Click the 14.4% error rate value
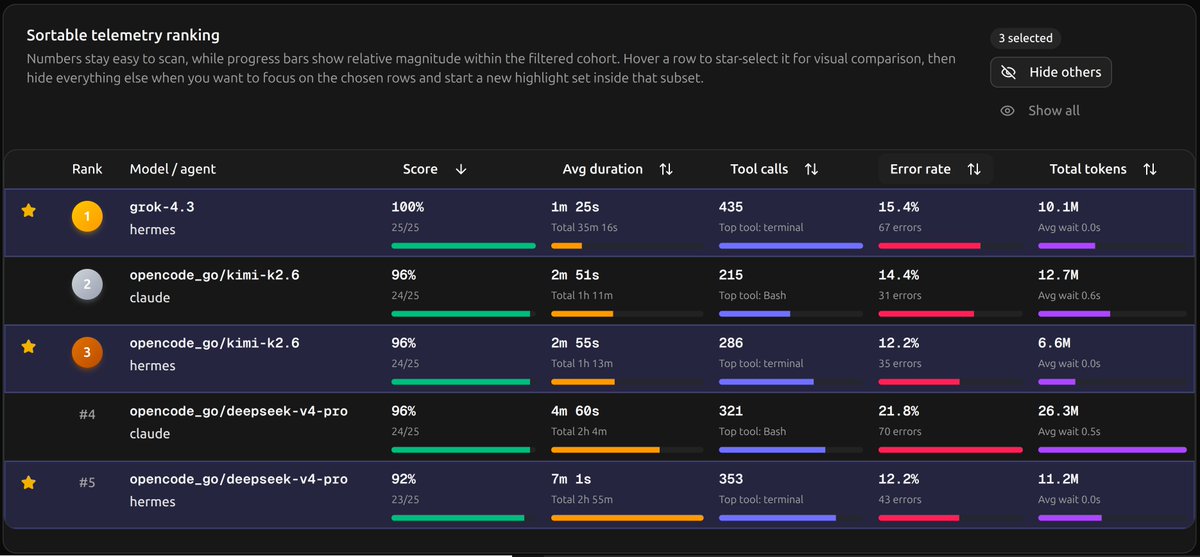Viewport: 1200px width, 557px height. point(899,275)
